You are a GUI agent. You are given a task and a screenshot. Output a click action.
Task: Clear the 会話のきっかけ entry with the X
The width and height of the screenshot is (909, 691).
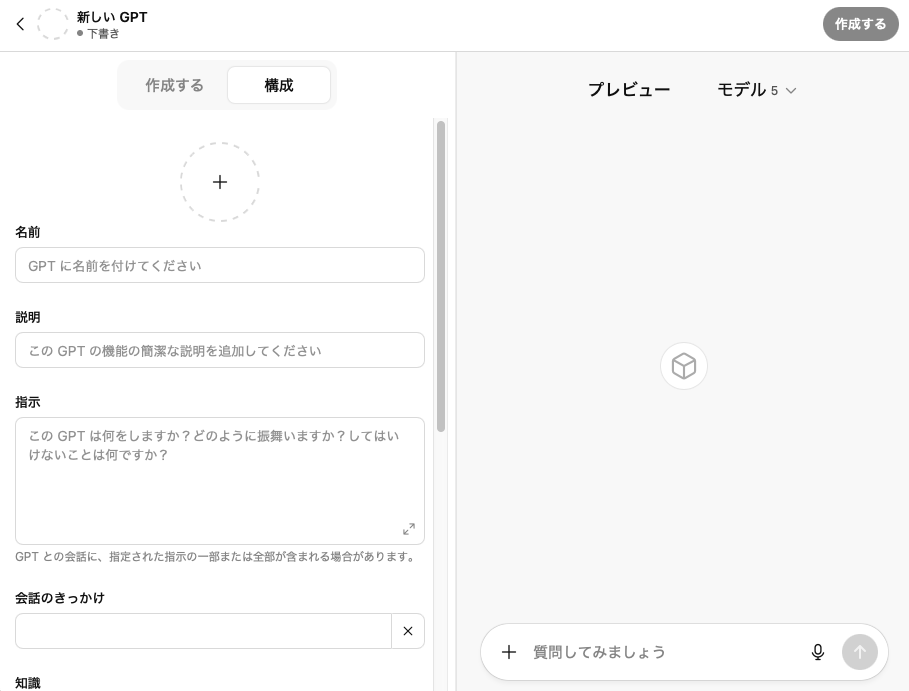click(x=408, y=631)
